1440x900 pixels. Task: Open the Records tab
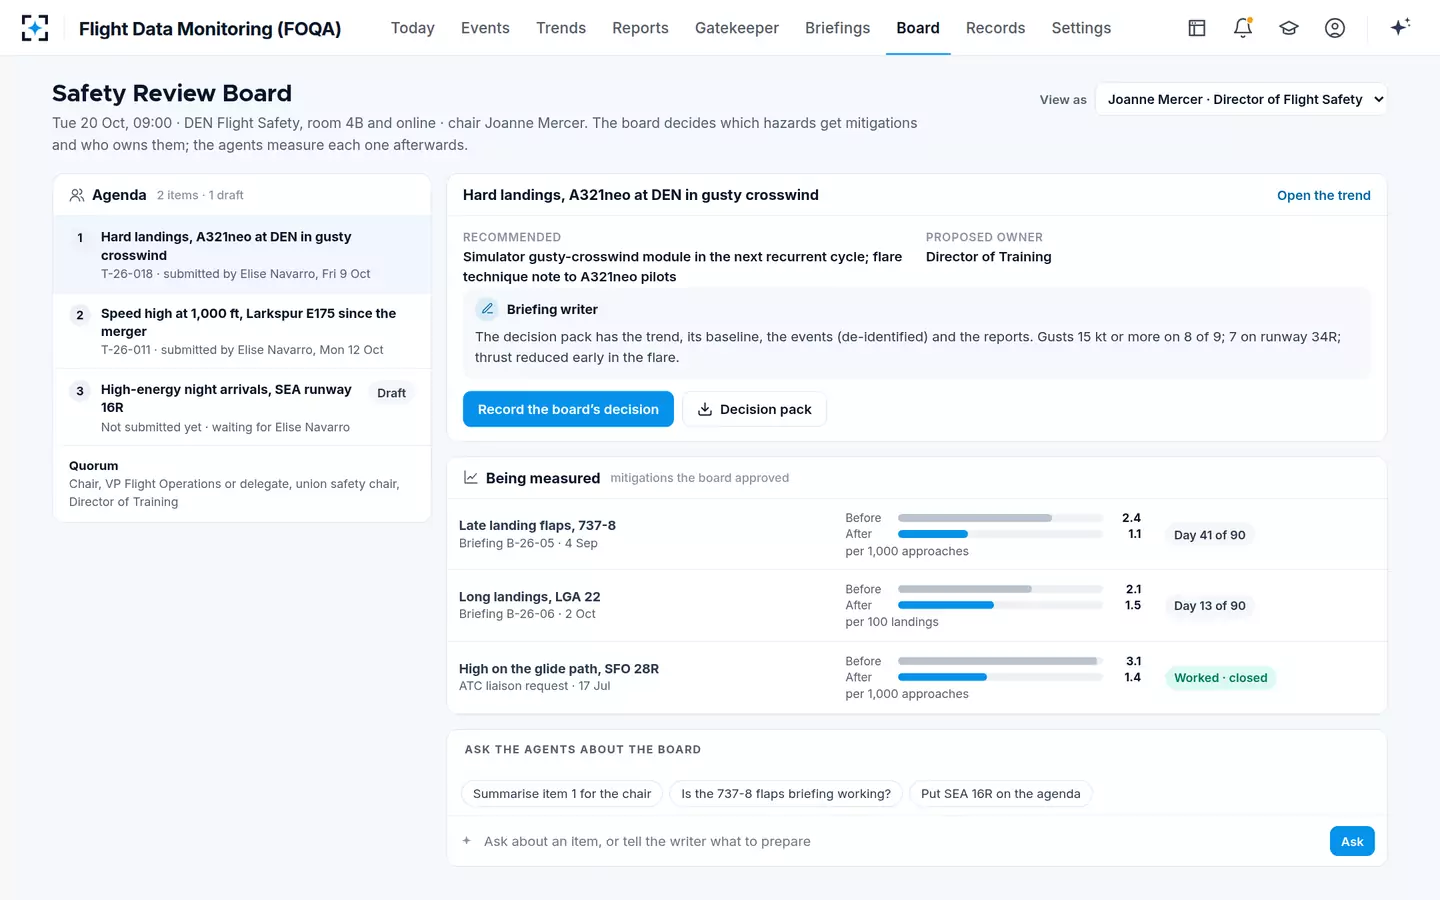tap(995, 28)
